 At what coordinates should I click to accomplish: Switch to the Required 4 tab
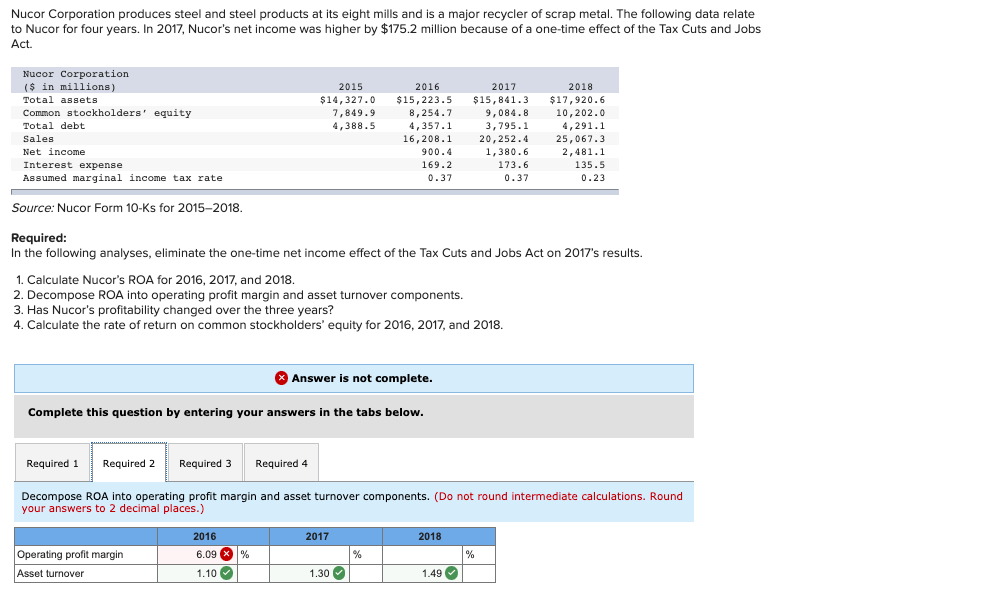tap(281, 463)
